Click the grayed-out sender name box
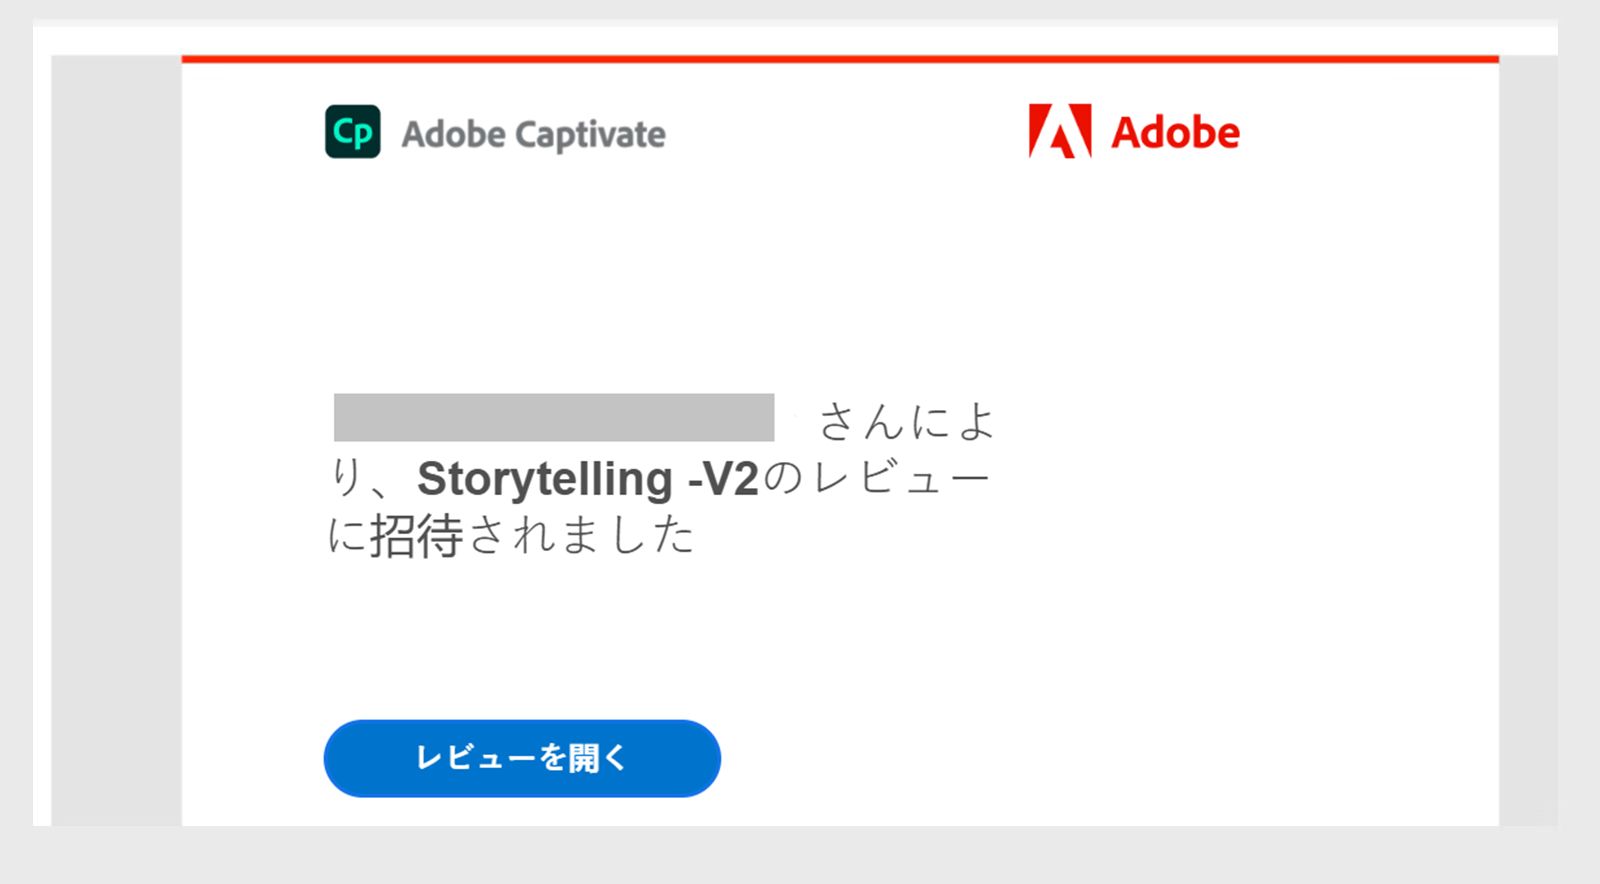This screenshot has height=884, width=1600. 553,418
